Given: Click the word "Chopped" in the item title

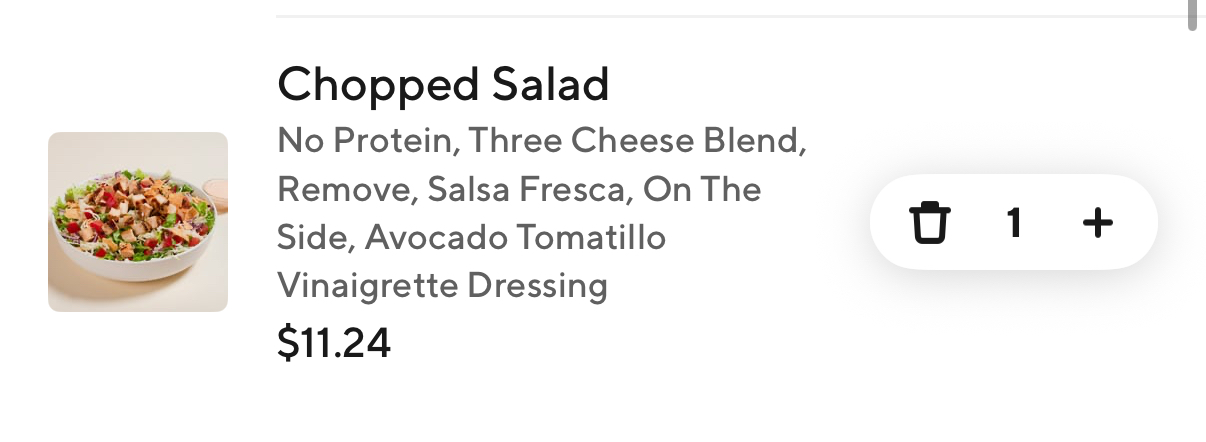Looking at the screenshot, I should 376,85.
